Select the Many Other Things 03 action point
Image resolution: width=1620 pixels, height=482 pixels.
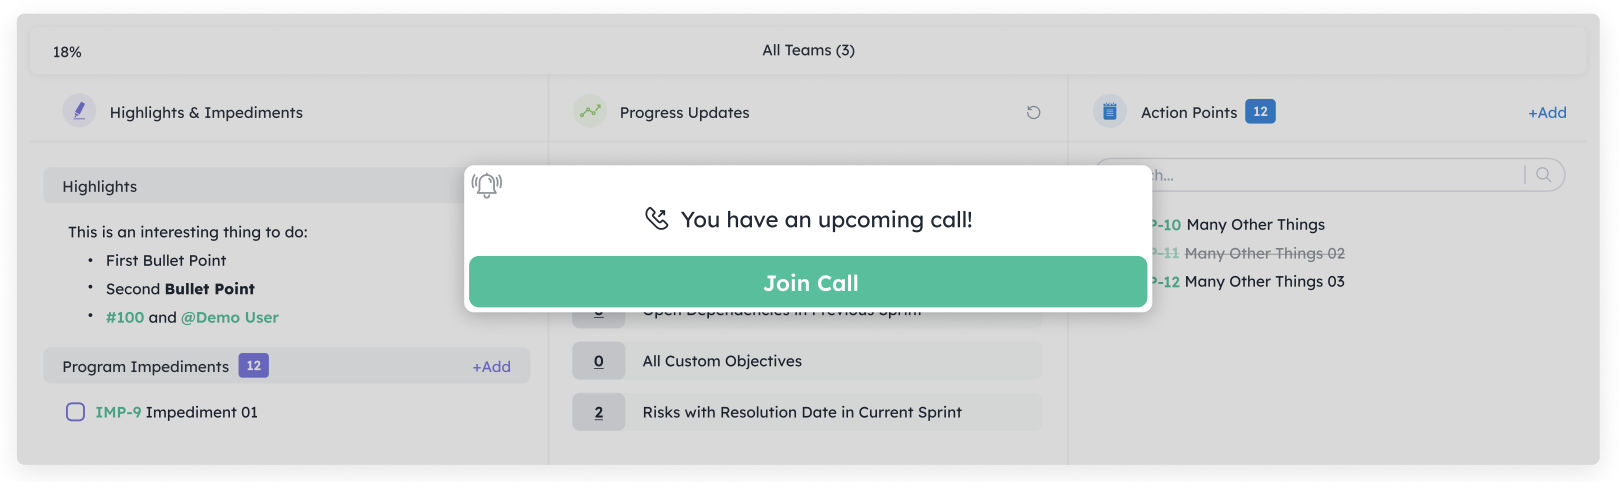pyautogui.click(x=1264, y=282)
